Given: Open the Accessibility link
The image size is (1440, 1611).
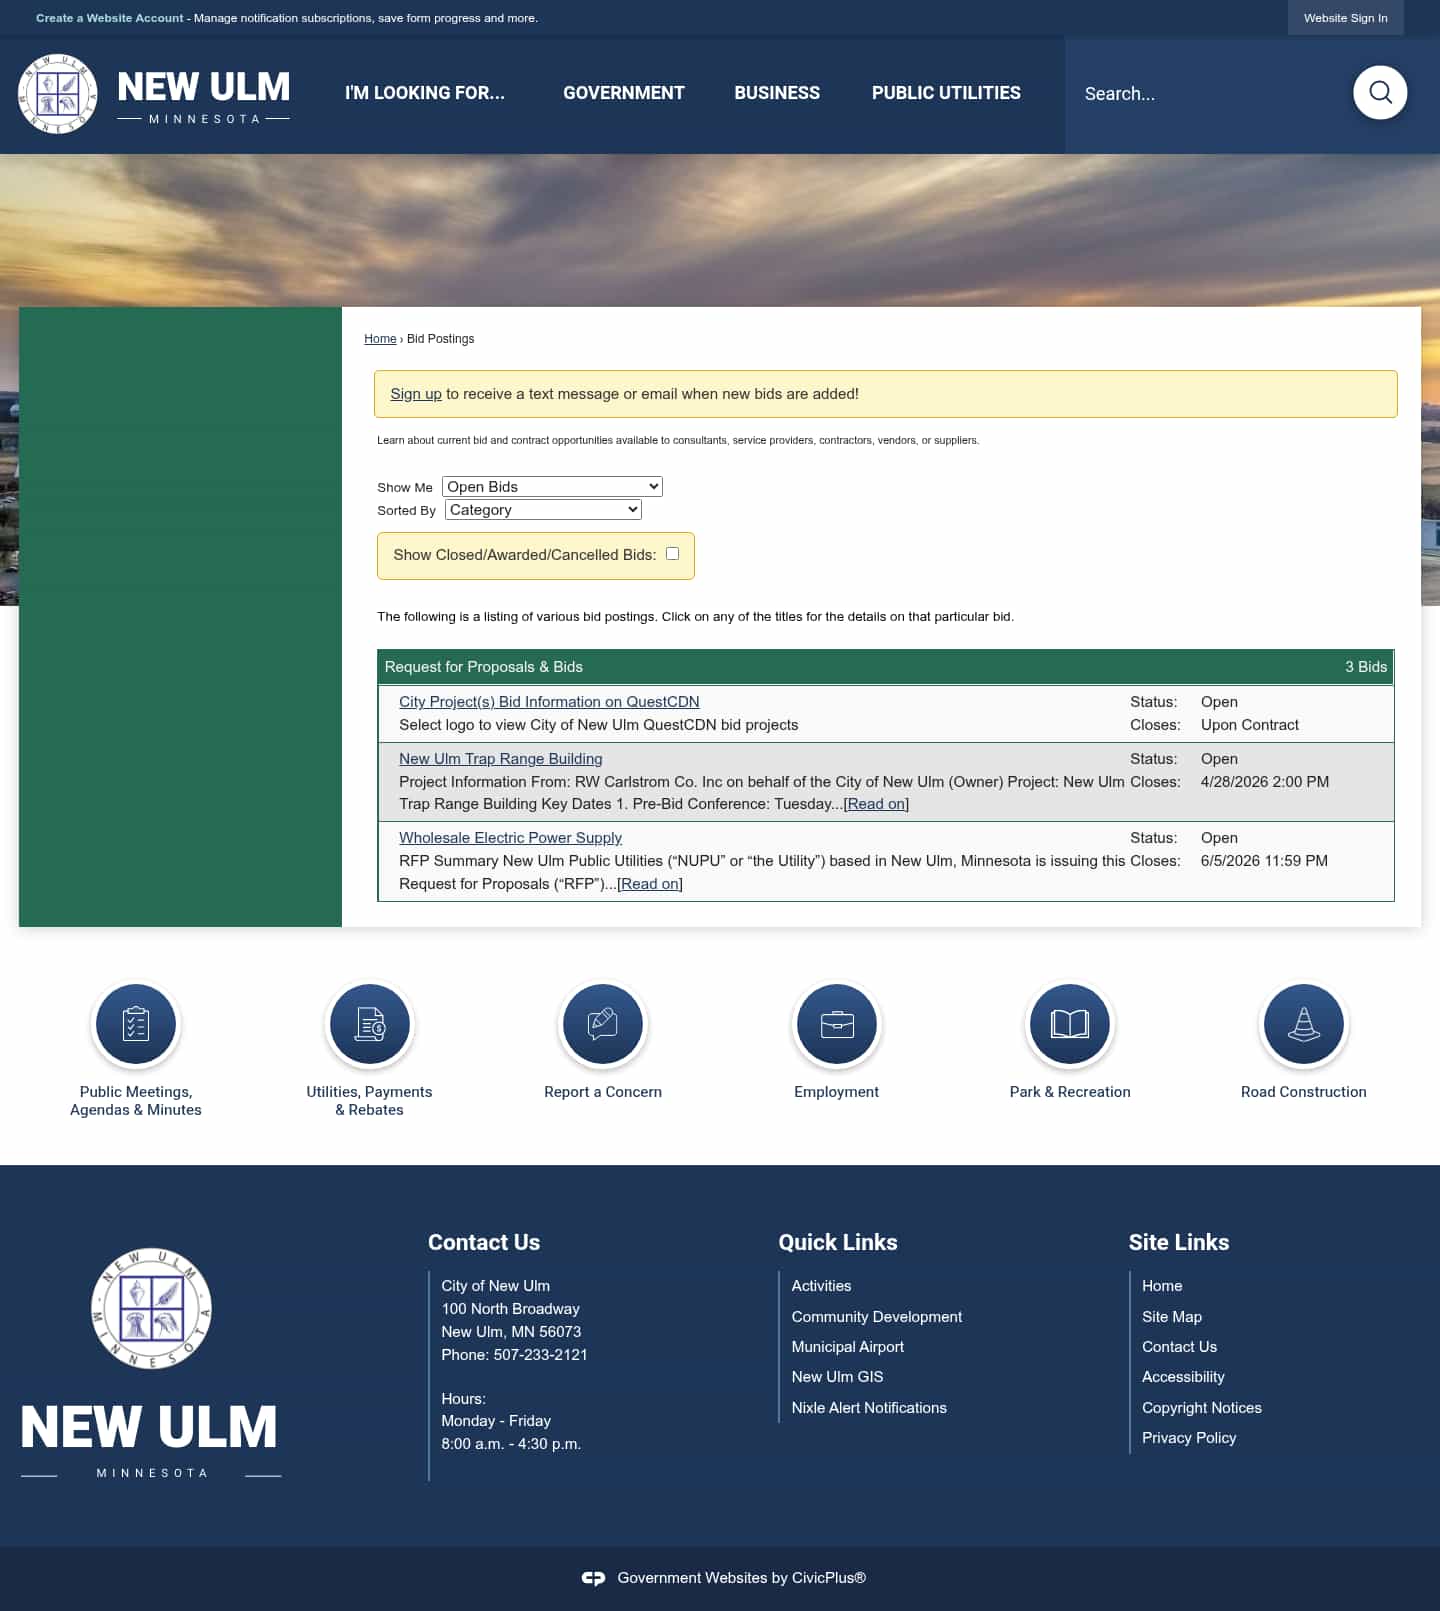Looking at the screenshot, I should [x=1183, y=1377].
